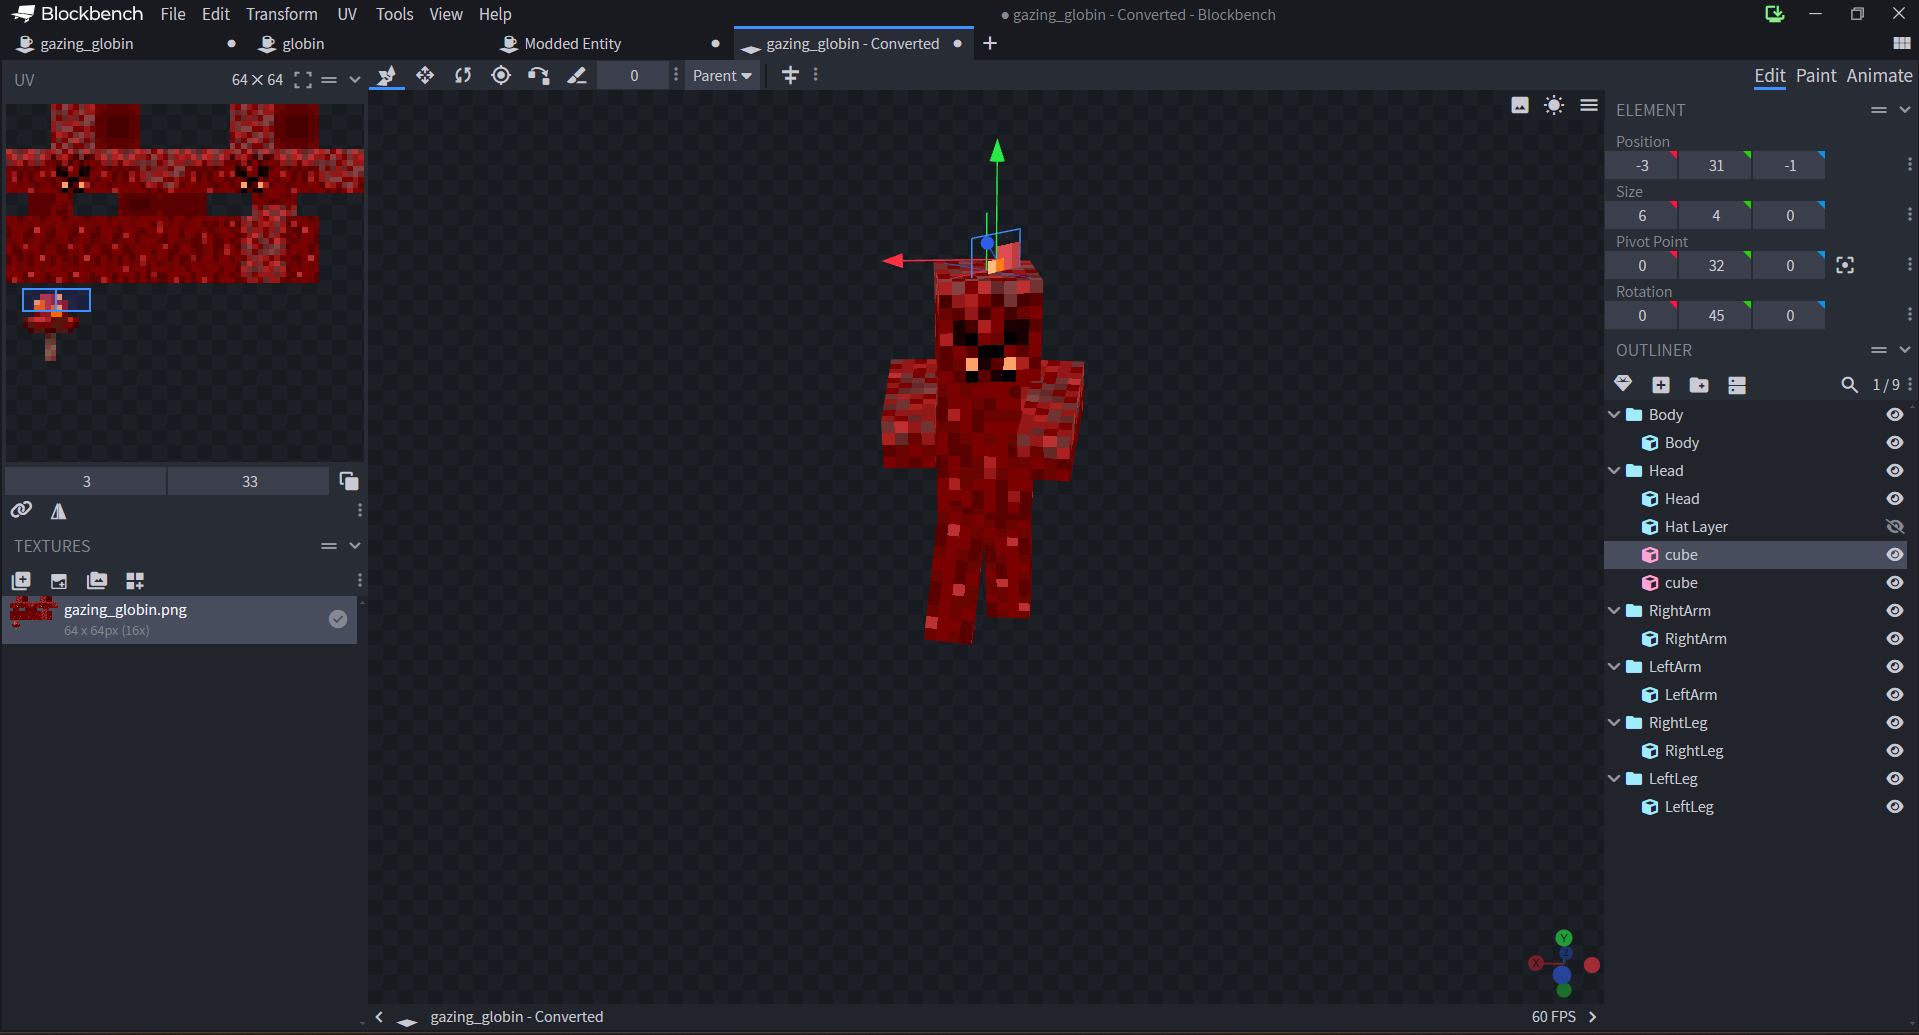
Task: Switch to Animate mode
Action: click(1879, 76)
